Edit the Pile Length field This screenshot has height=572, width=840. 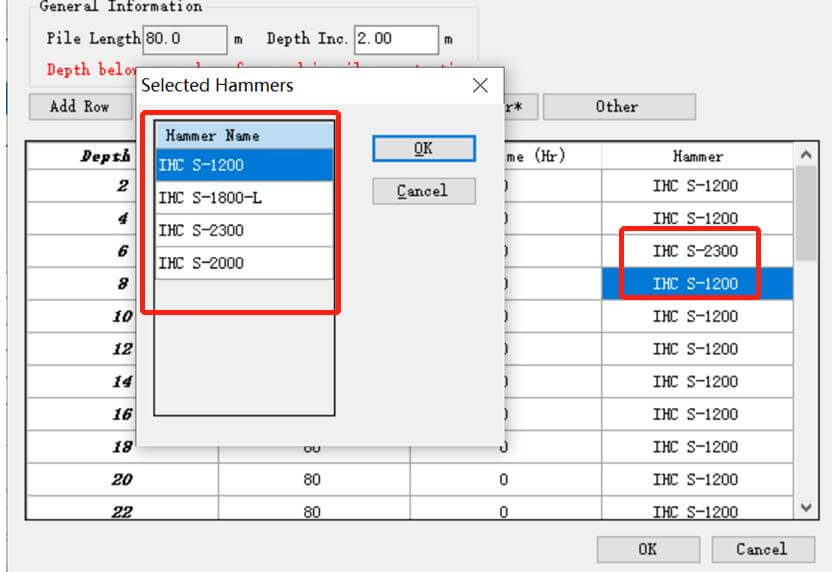pos(185,40)
